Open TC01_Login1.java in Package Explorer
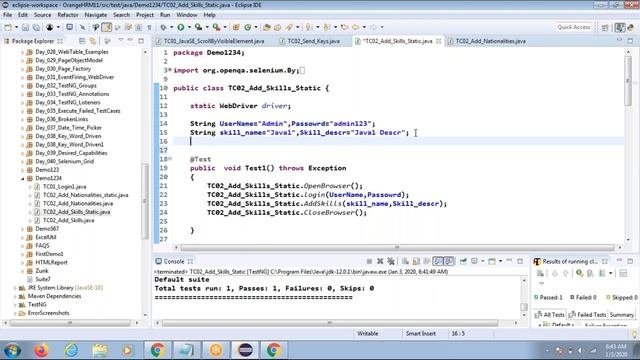Viewport: 640px width, 360px height. coord(64,187)
